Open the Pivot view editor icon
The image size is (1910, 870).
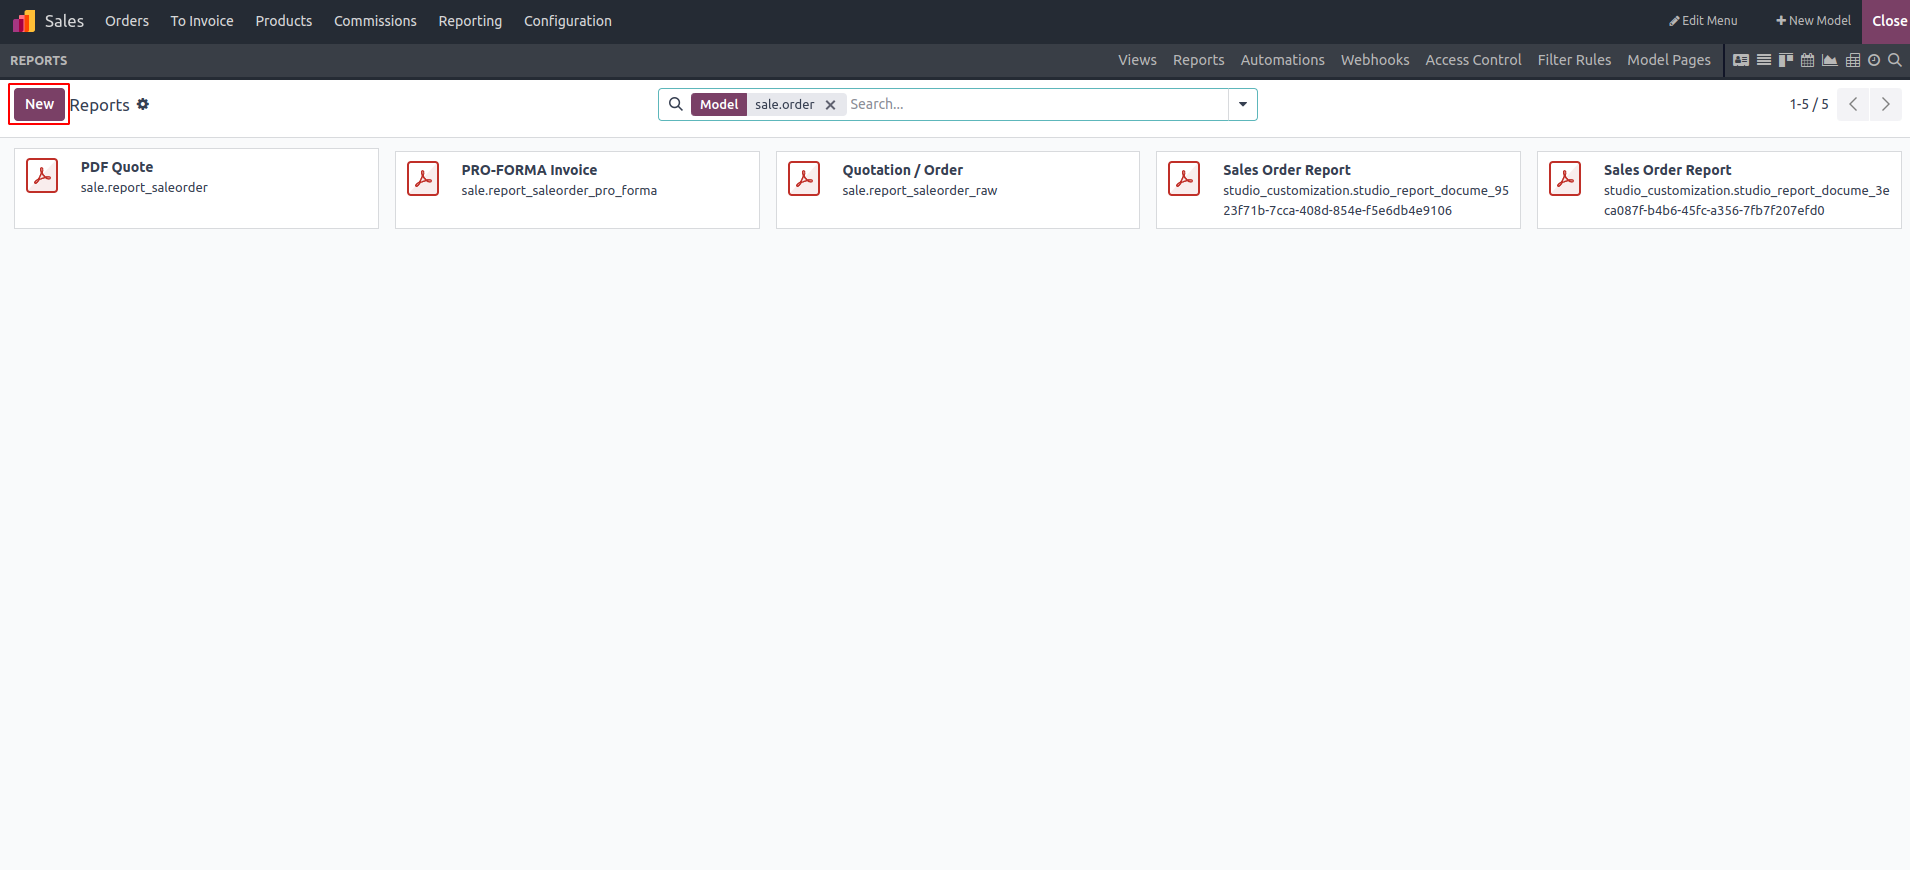pos(1853,60)
